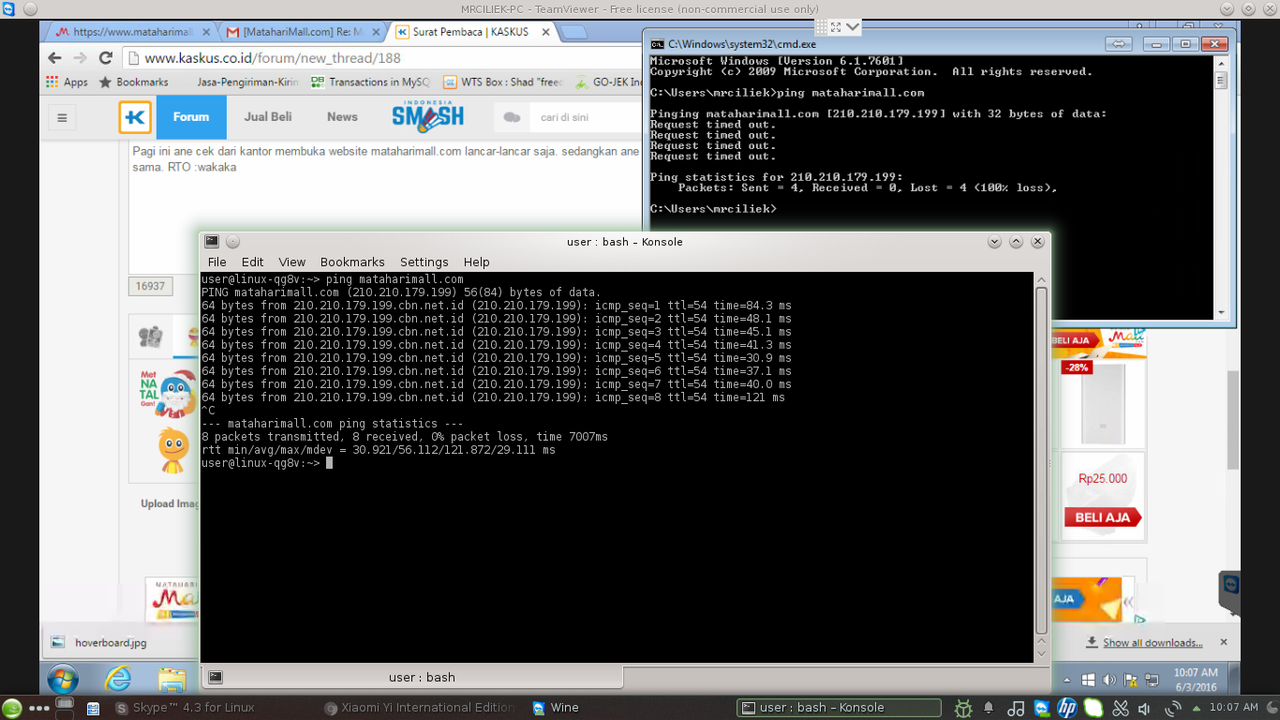Open the Wine taskbar entry
The image size is (1280, 720).
(x=555, y=708)
